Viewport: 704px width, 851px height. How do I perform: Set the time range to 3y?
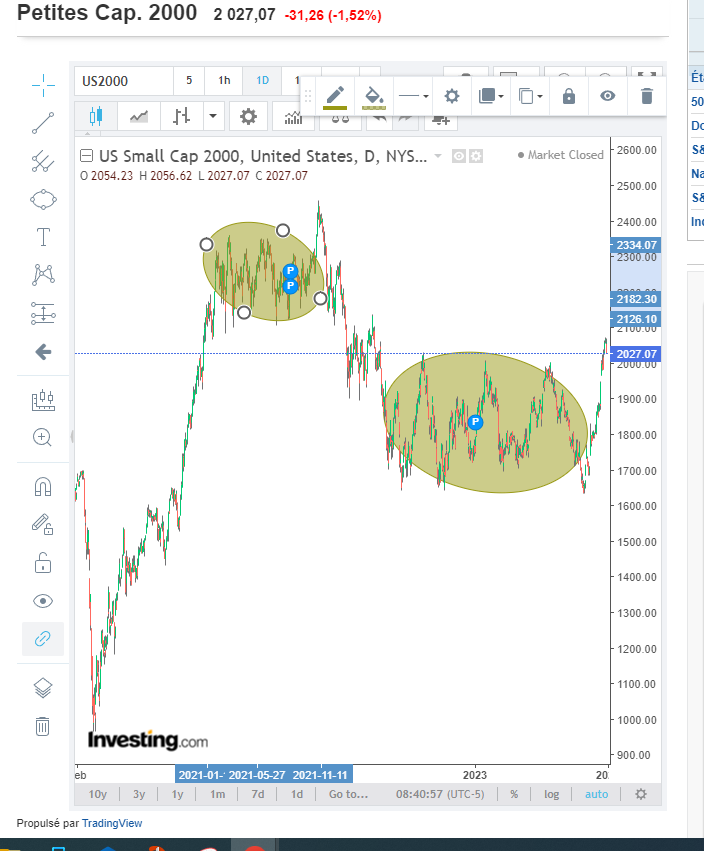click(139, 794)
